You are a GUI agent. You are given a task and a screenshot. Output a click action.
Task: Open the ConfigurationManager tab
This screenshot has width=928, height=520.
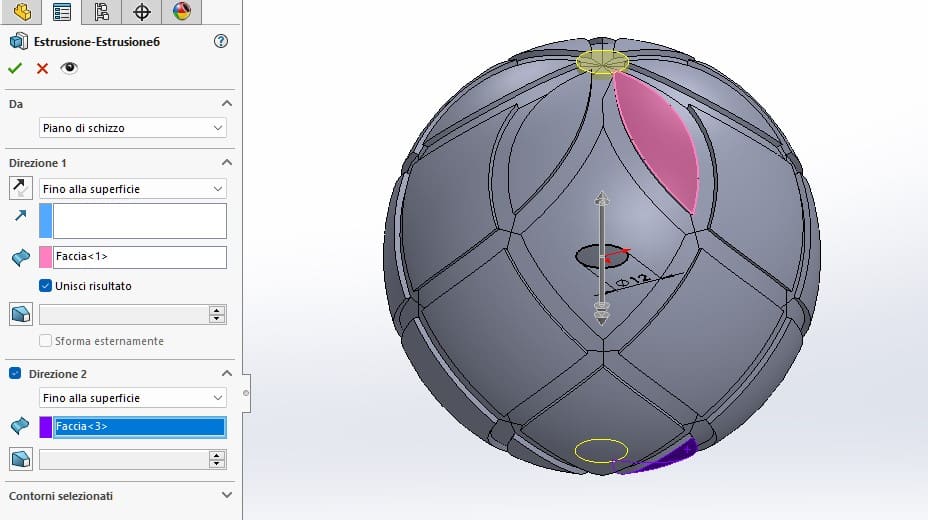point(101,12)
